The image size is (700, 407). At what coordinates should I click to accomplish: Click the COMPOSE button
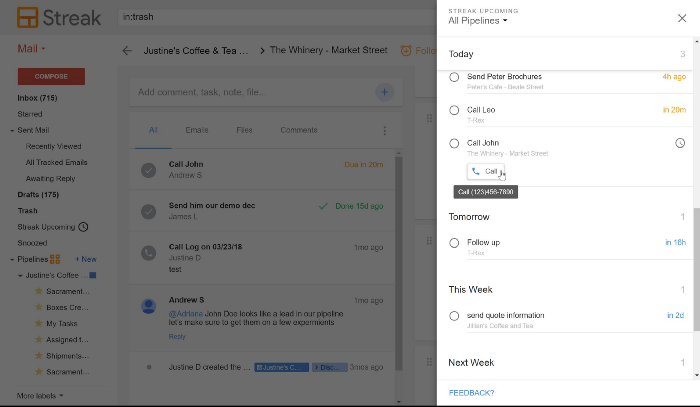point(51,76)
